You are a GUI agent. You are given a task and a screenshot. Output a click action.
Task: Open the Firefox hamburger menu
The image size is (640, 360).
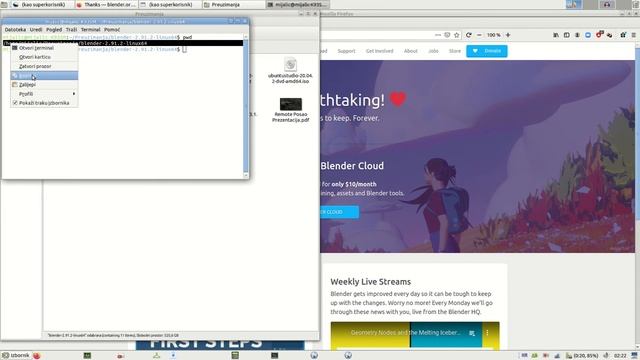[x=634, y=35]
